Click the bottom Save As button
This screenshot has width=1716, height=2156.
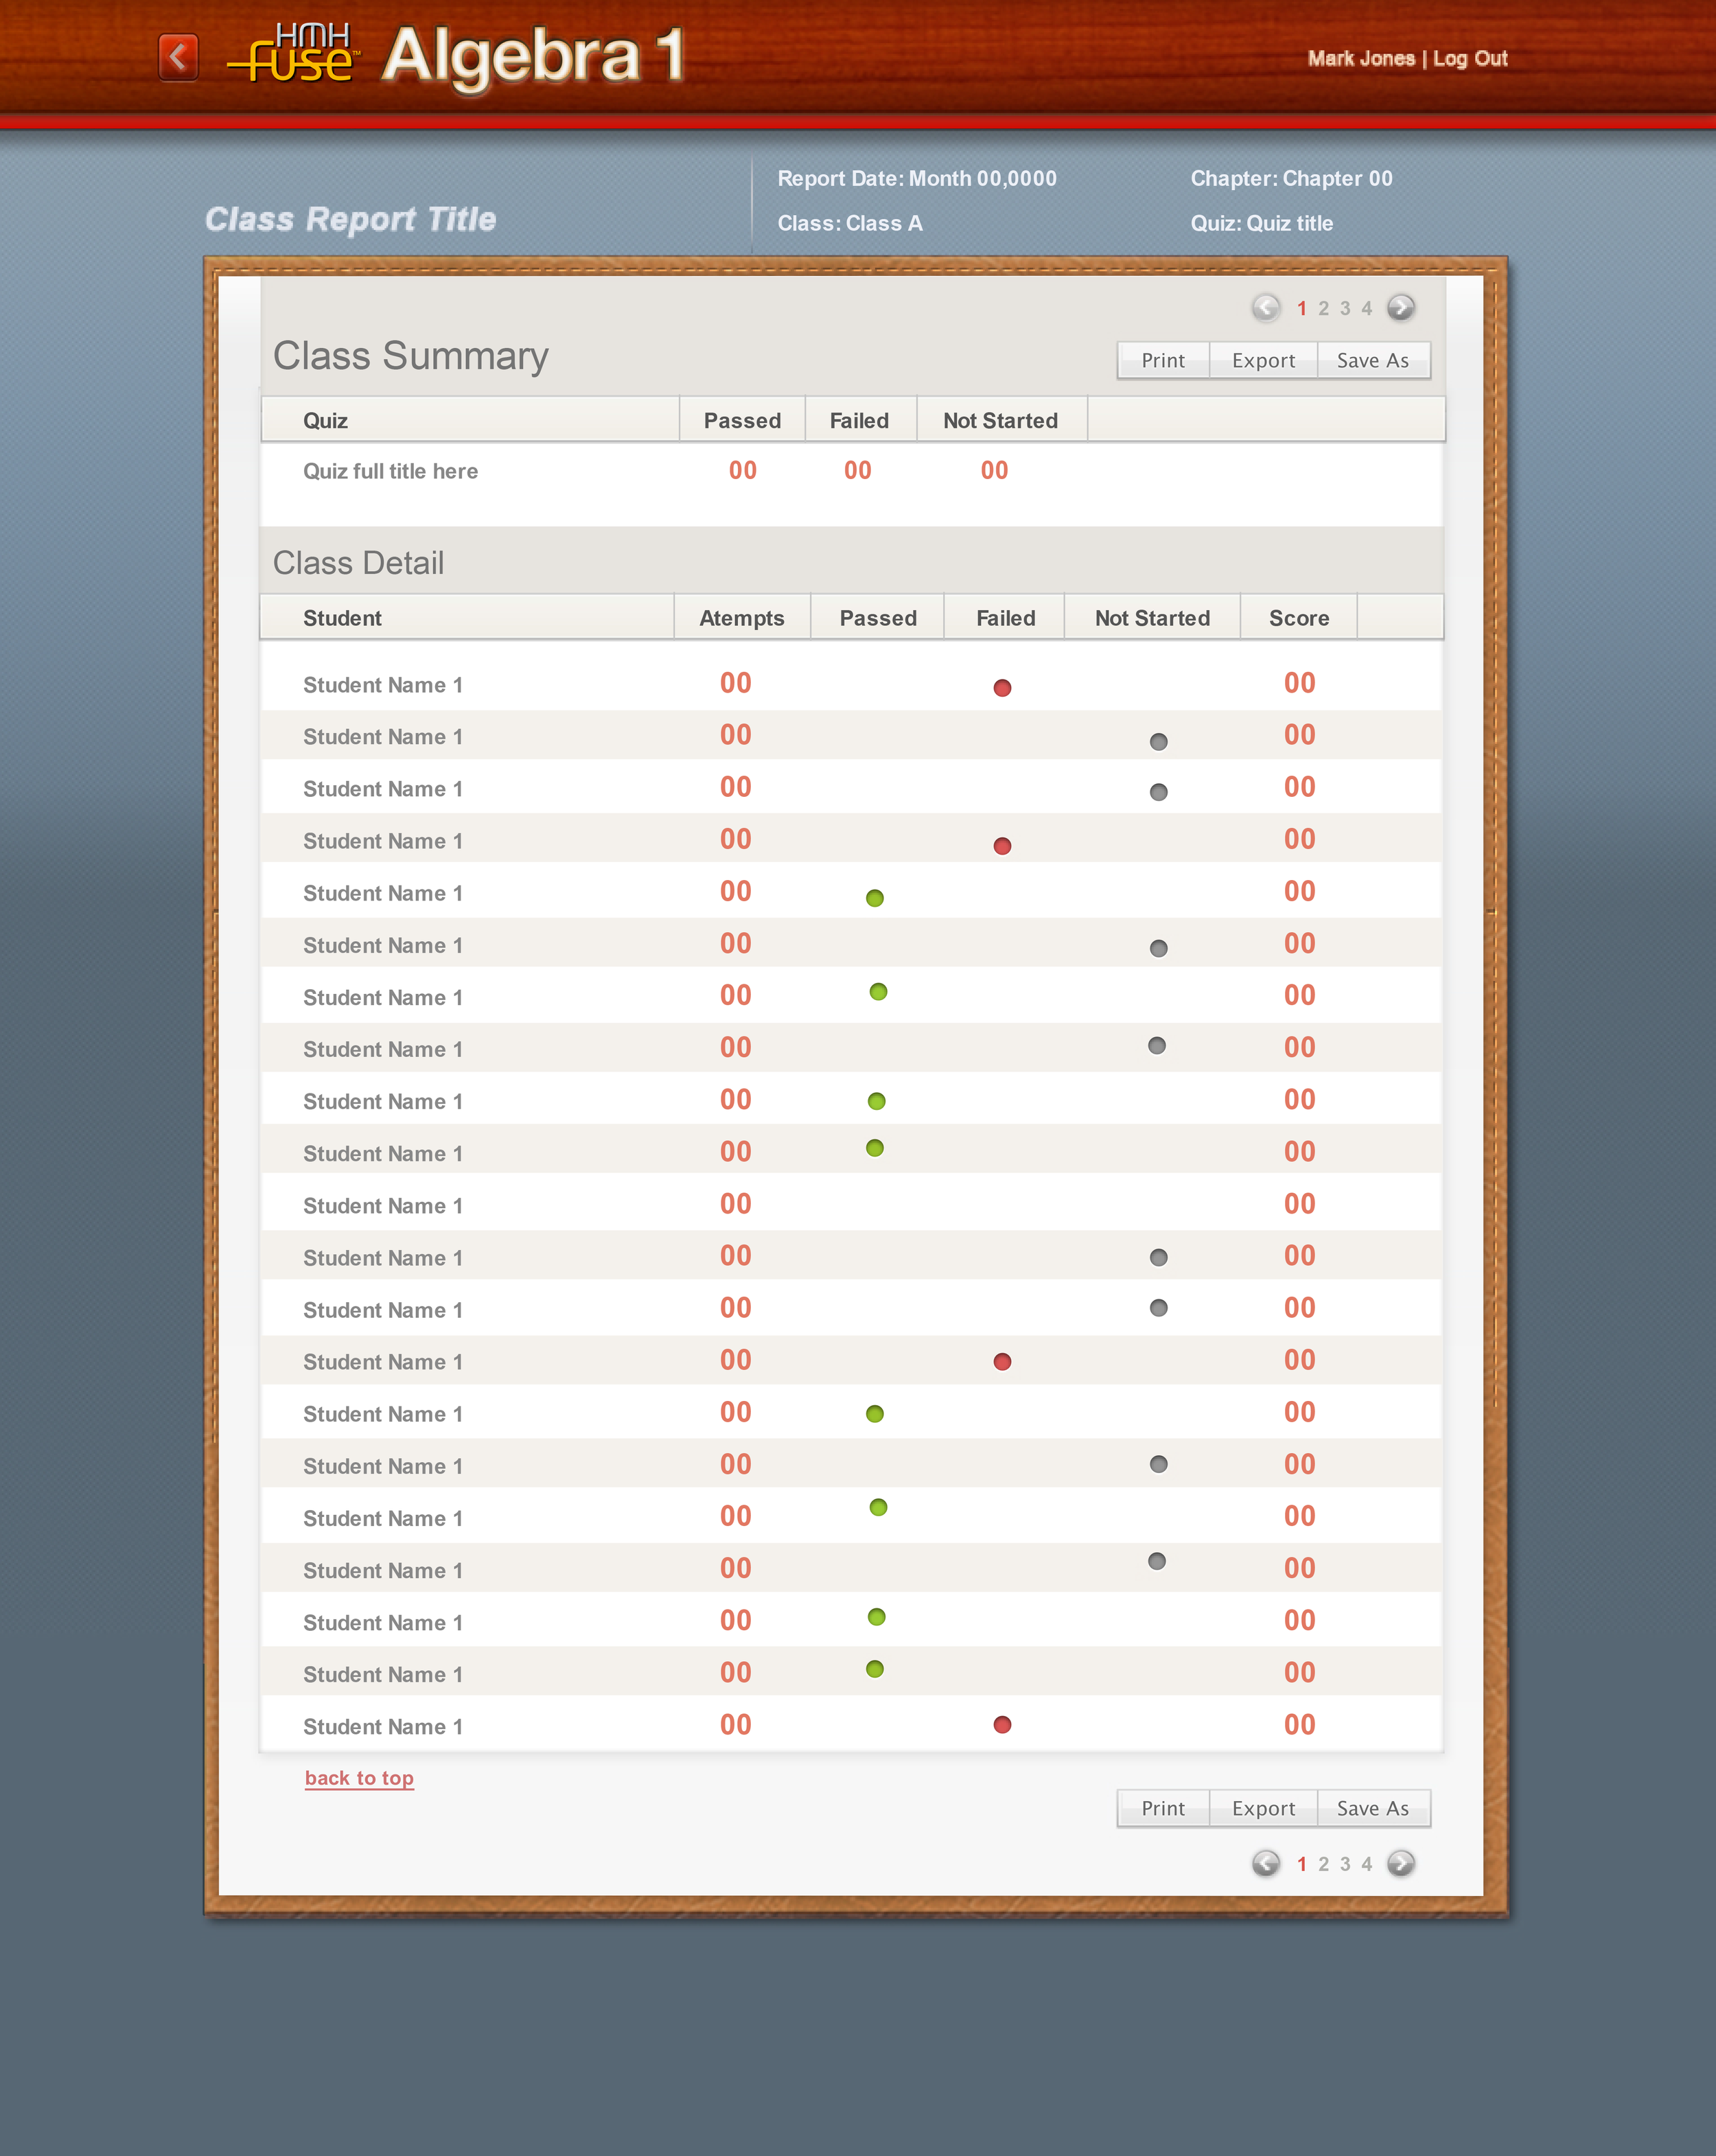[1372, 1808]
